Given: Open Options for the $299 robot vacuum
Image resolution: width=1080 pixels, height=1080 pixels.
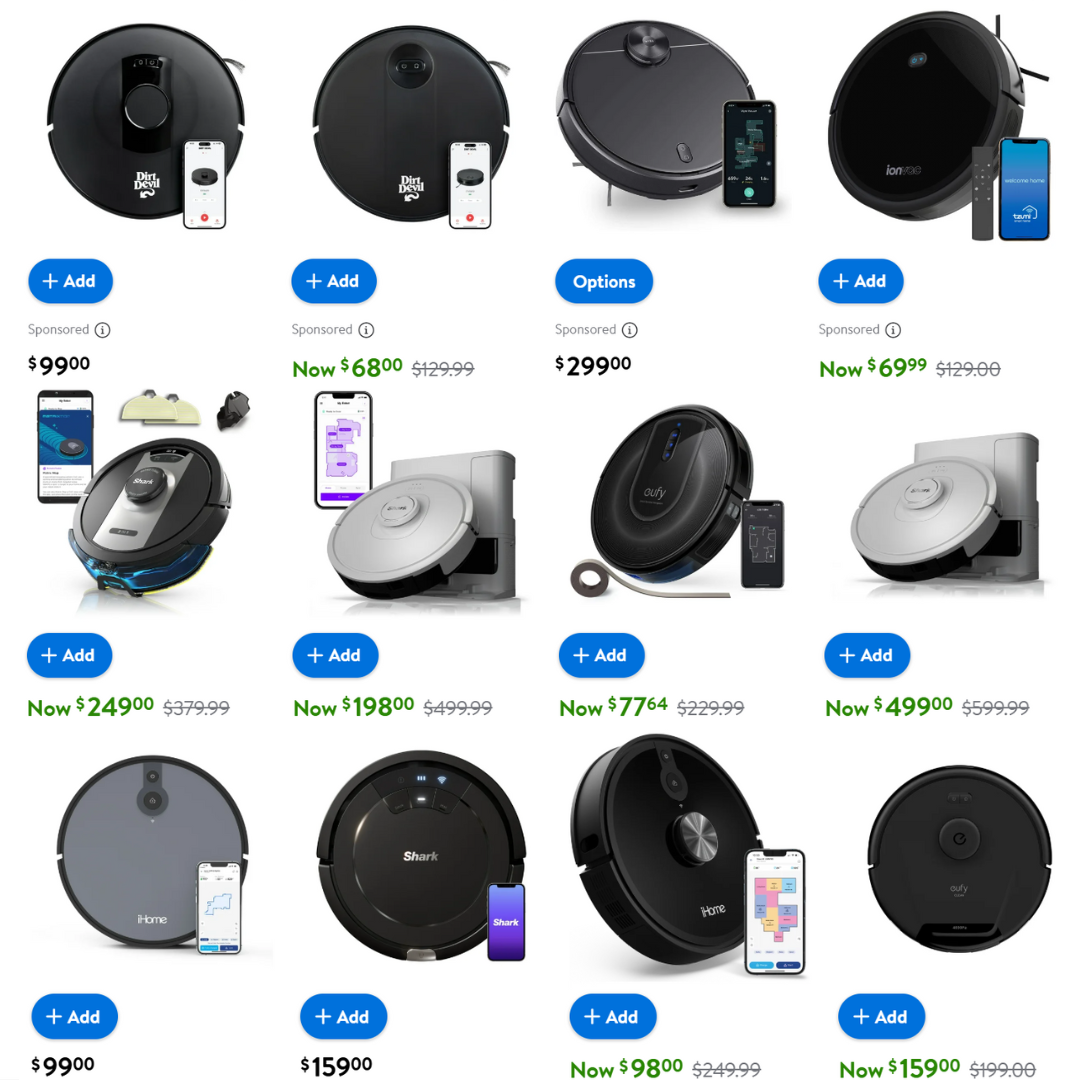Looking at the screenshot, I should [603, 281].
